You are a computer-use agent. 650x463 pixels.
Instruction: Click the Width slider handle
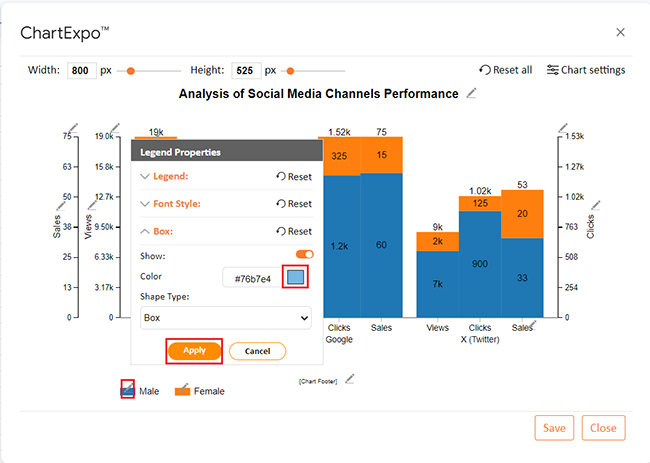pos(131,71)
